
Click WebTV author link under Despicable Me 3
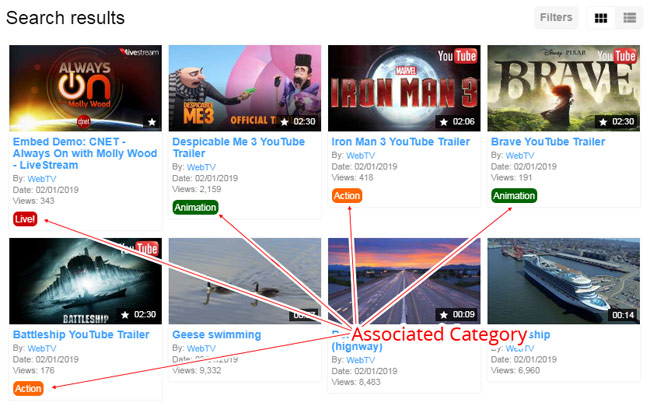coord(201,167)
